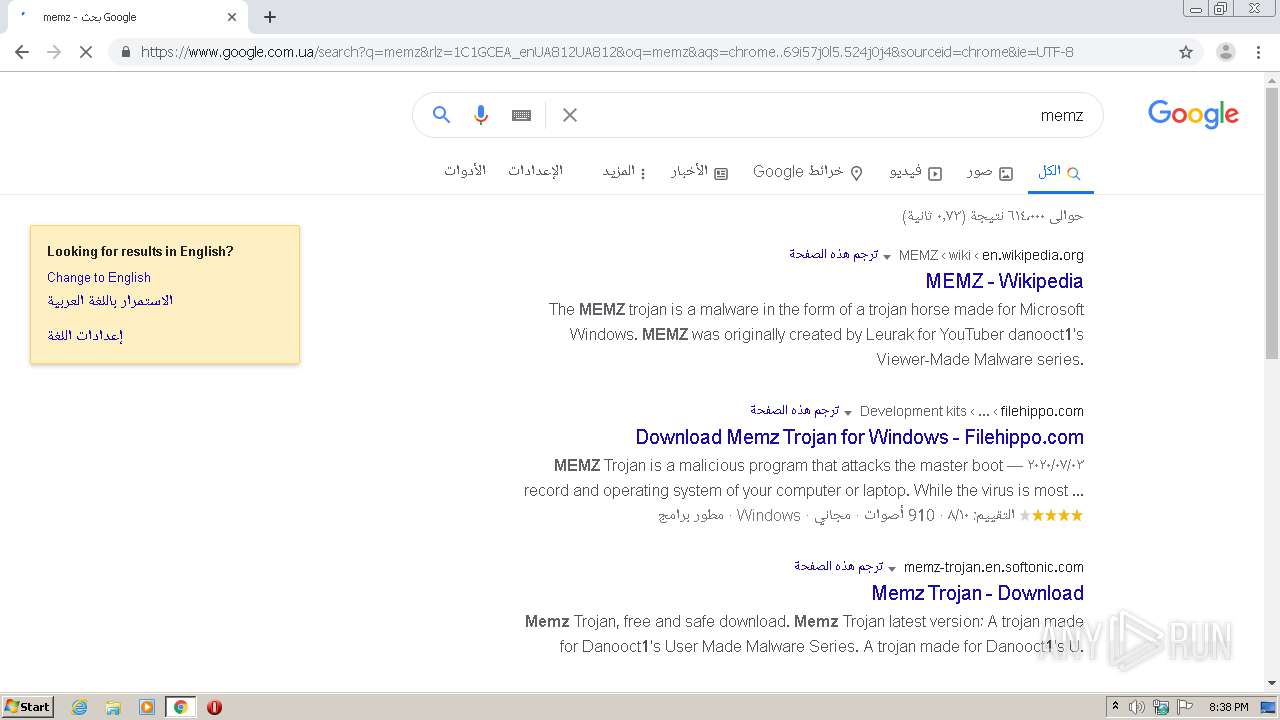Click the filehippo.com breadcrumb
The width and height of the screenshot is (1280, 720).
click(1042, 412)
